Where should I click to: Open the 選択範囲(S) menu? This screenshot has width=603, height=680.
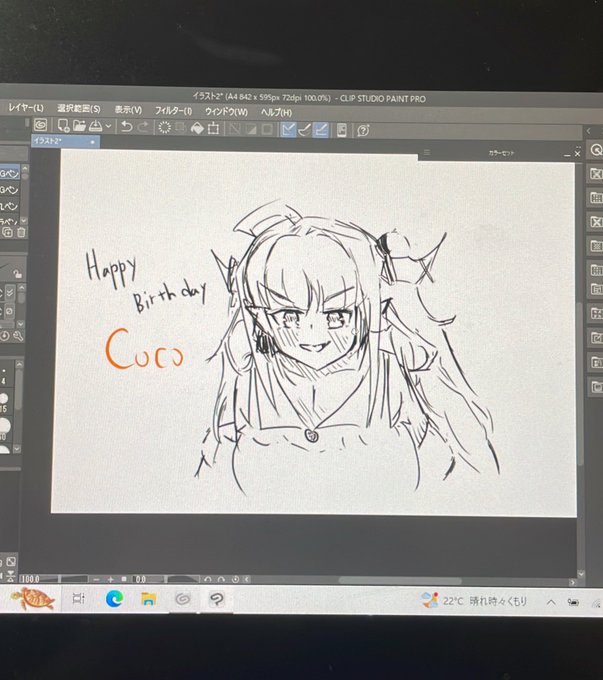tap(79, 109)
